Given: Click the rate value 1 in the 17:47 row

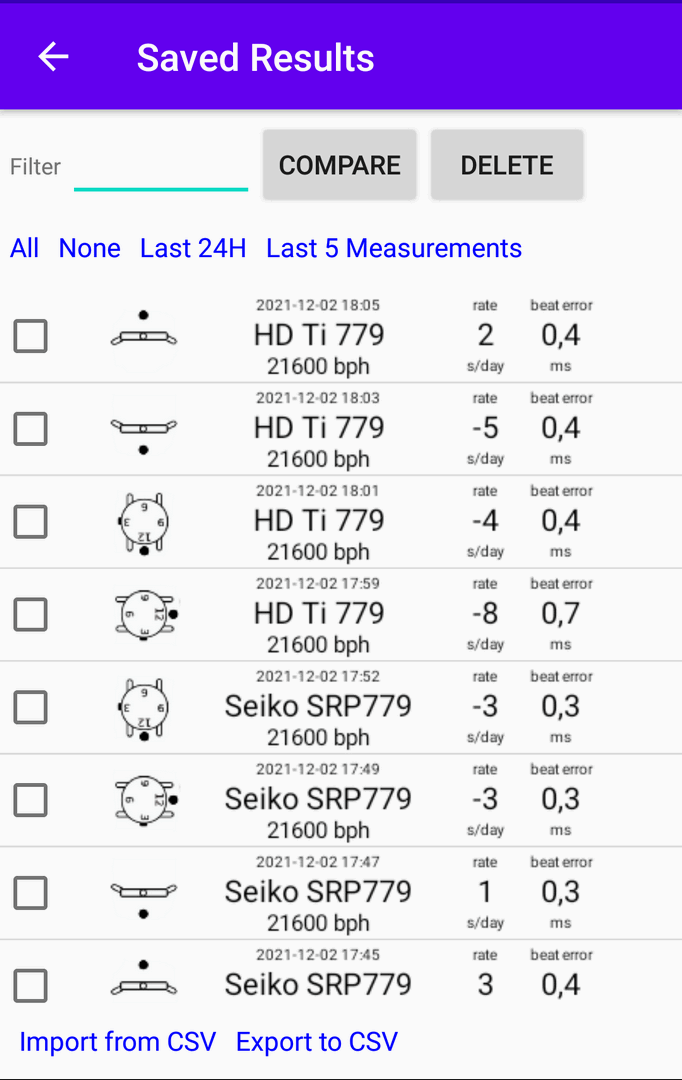Looking at the screenshot, I should tap(486, 892).
